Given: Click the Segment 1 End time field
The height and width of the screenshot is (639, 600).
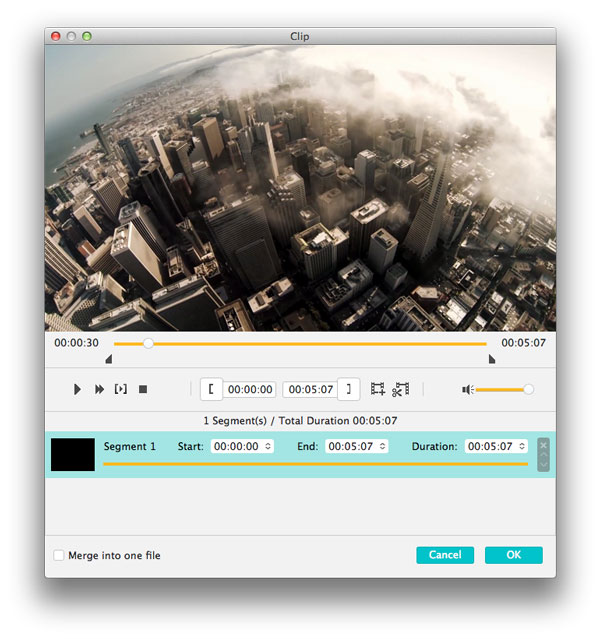Looking at the screenshot, I should tap(357, 446).
